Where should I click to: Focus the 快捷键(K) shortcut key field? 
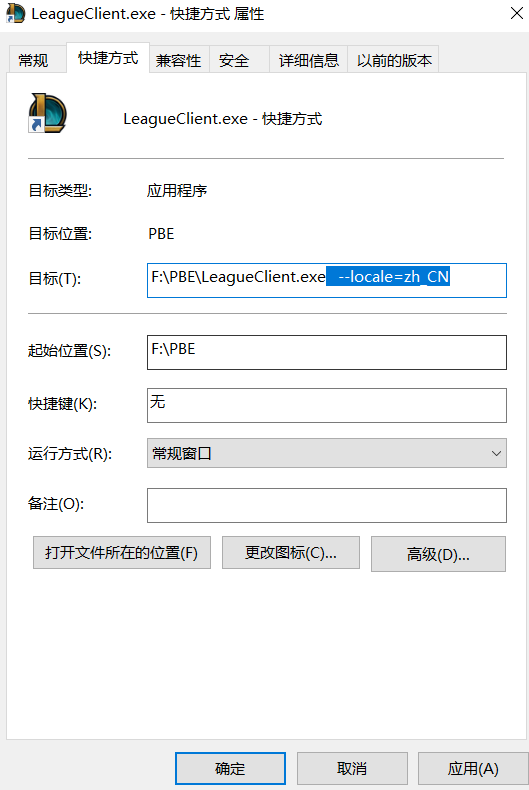click(x=326, y=405)
